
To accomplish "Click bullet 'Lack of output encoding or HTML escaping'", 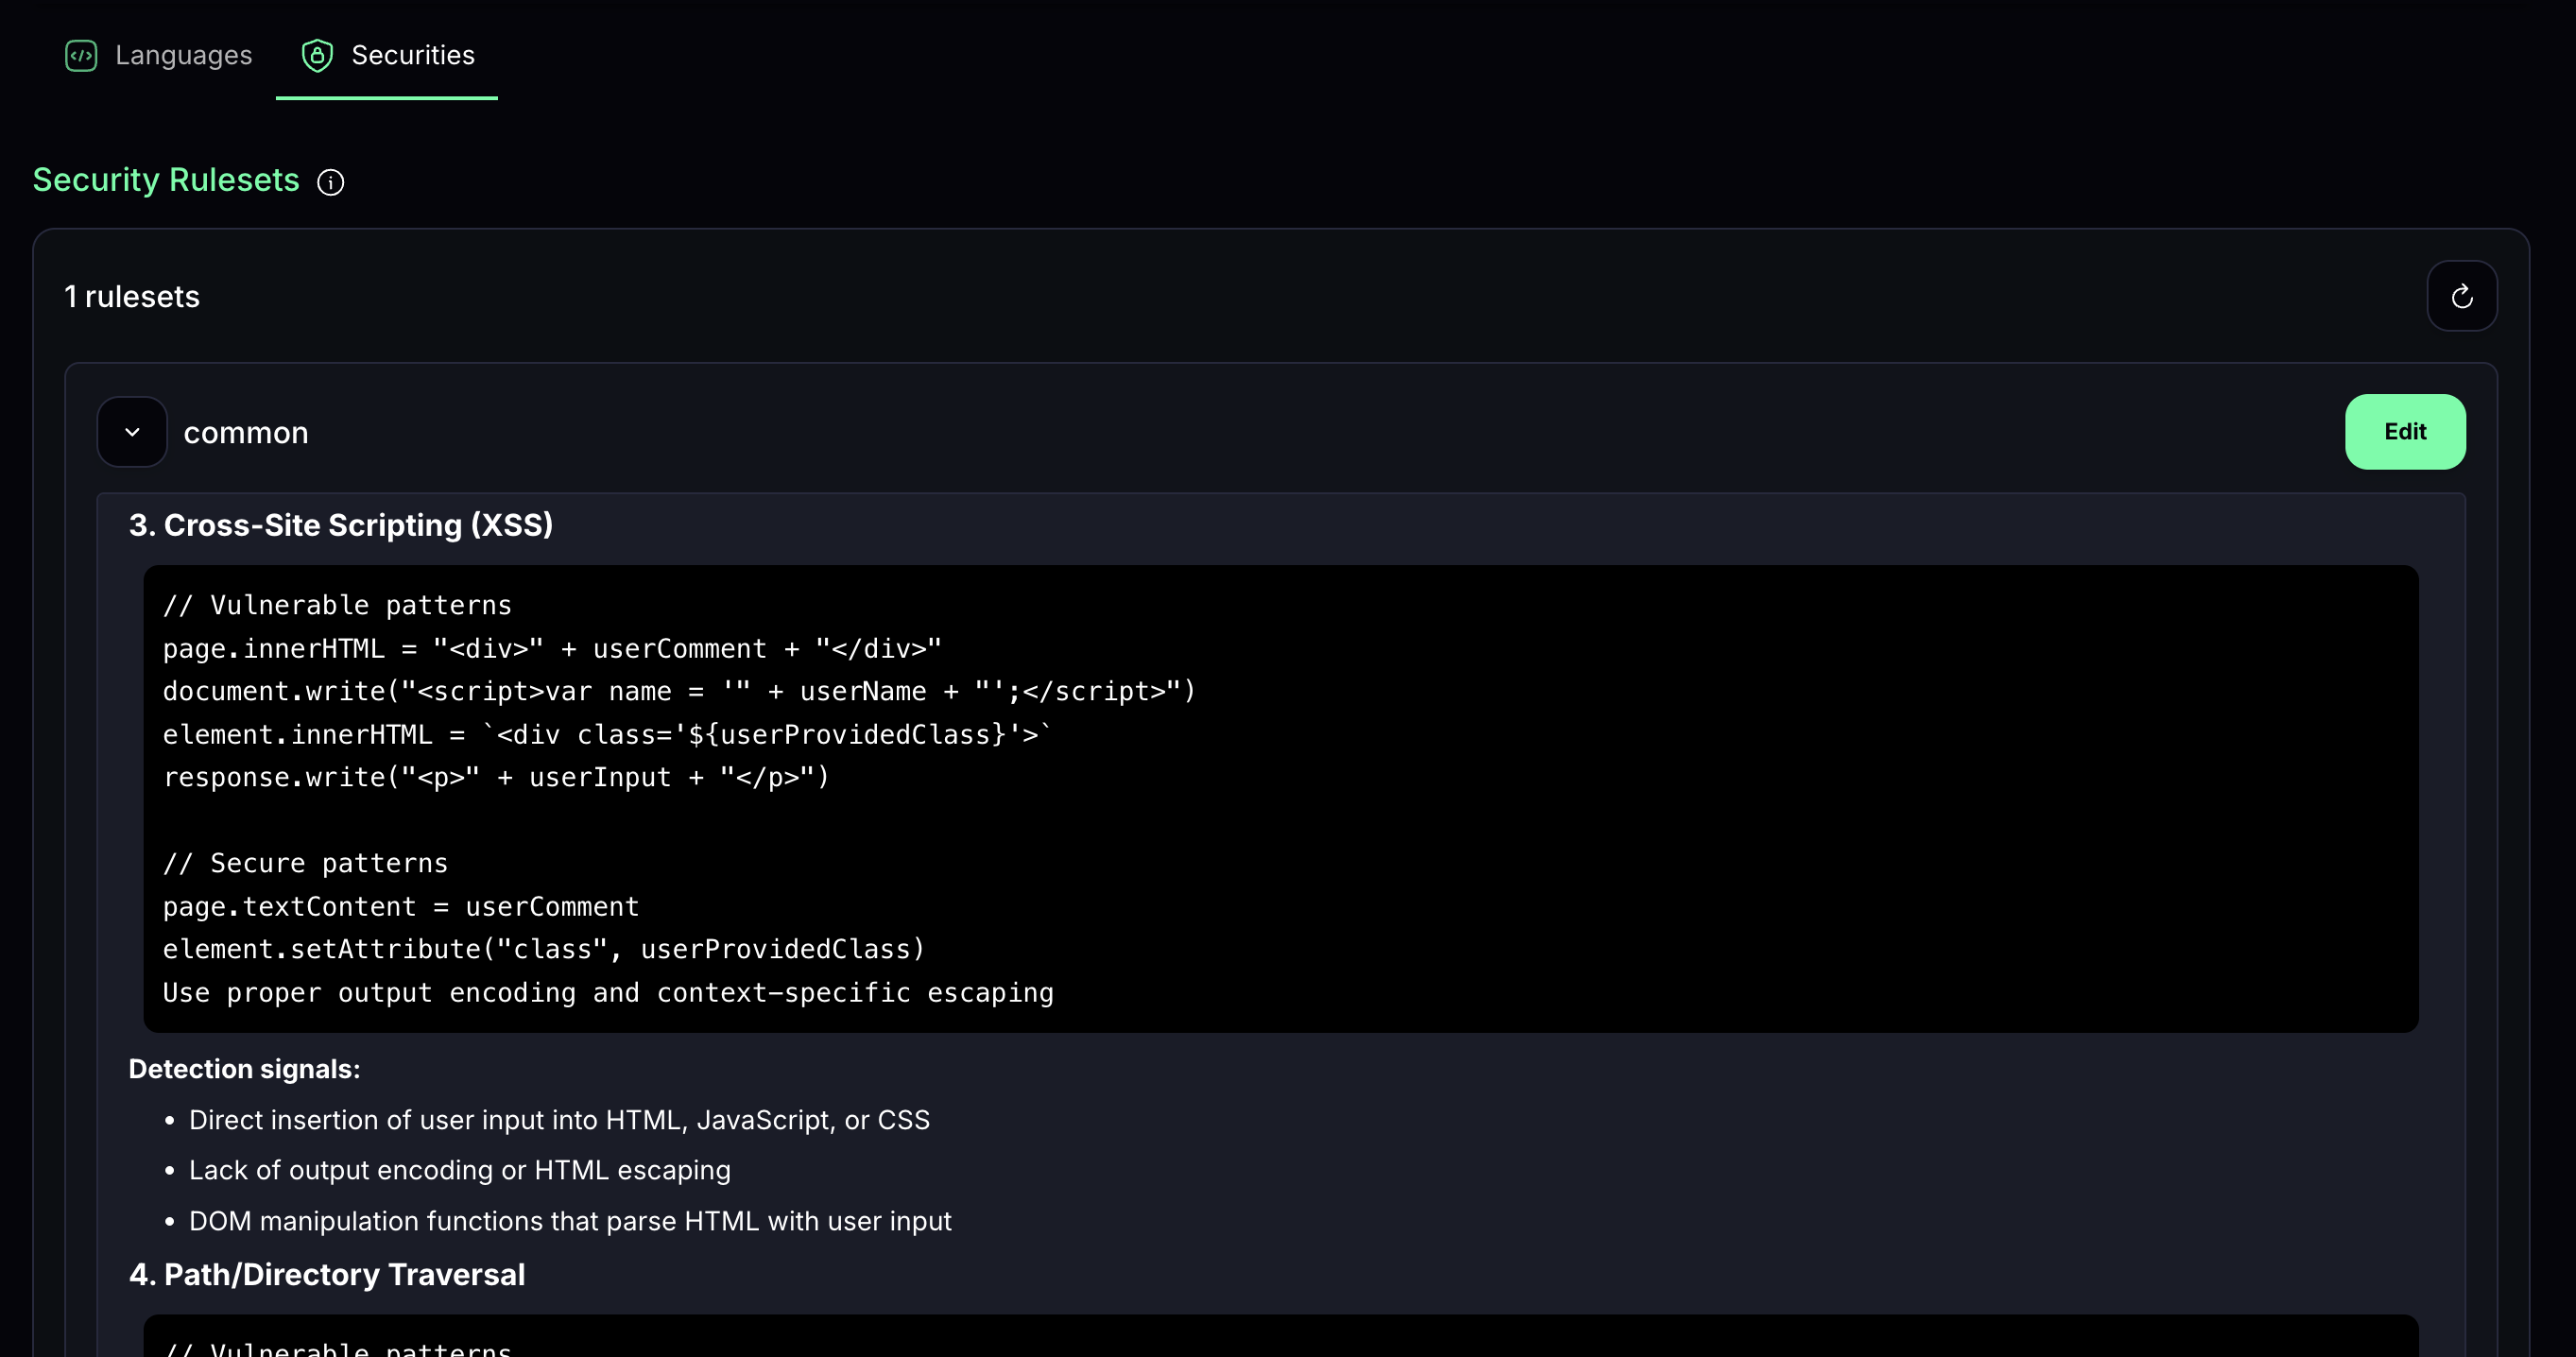I will click(x=460, y=1170).
